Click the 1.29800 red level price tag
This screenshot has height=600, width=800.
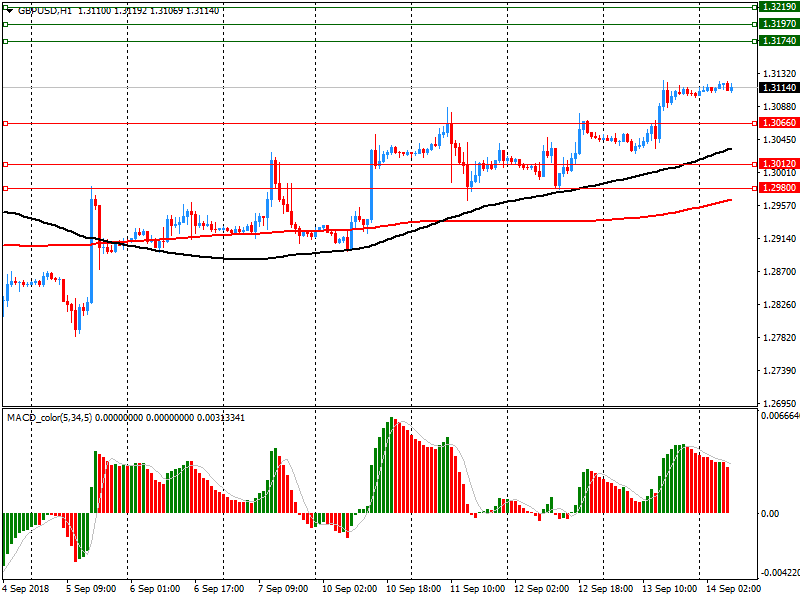point(779,188)
